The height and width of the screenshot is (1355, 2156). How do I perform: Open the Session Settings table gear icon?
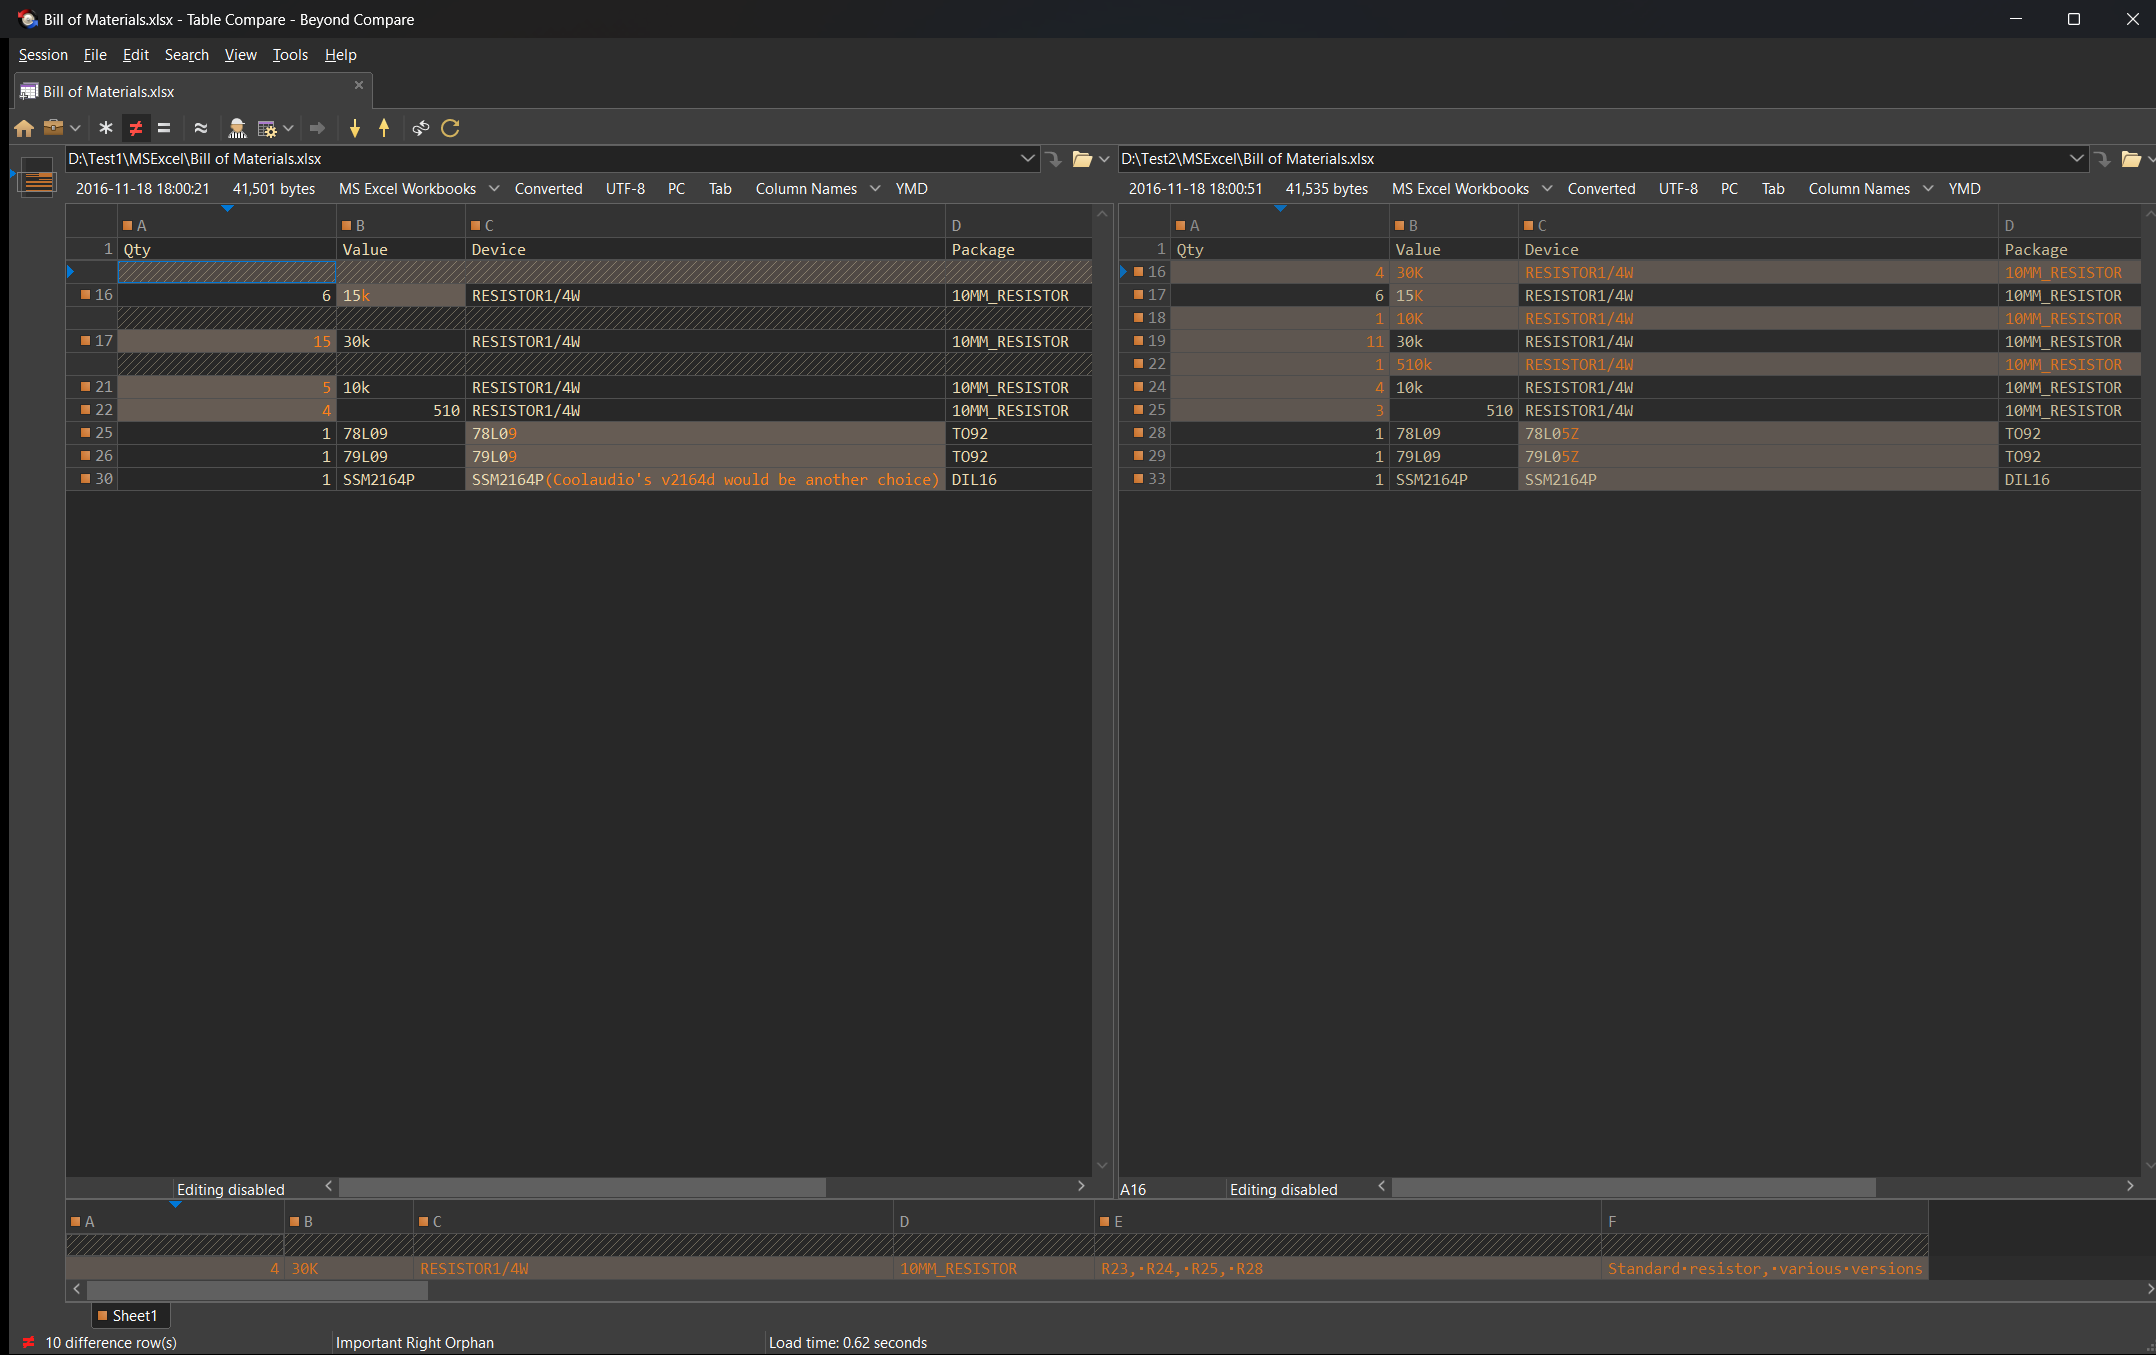[267, 128]
